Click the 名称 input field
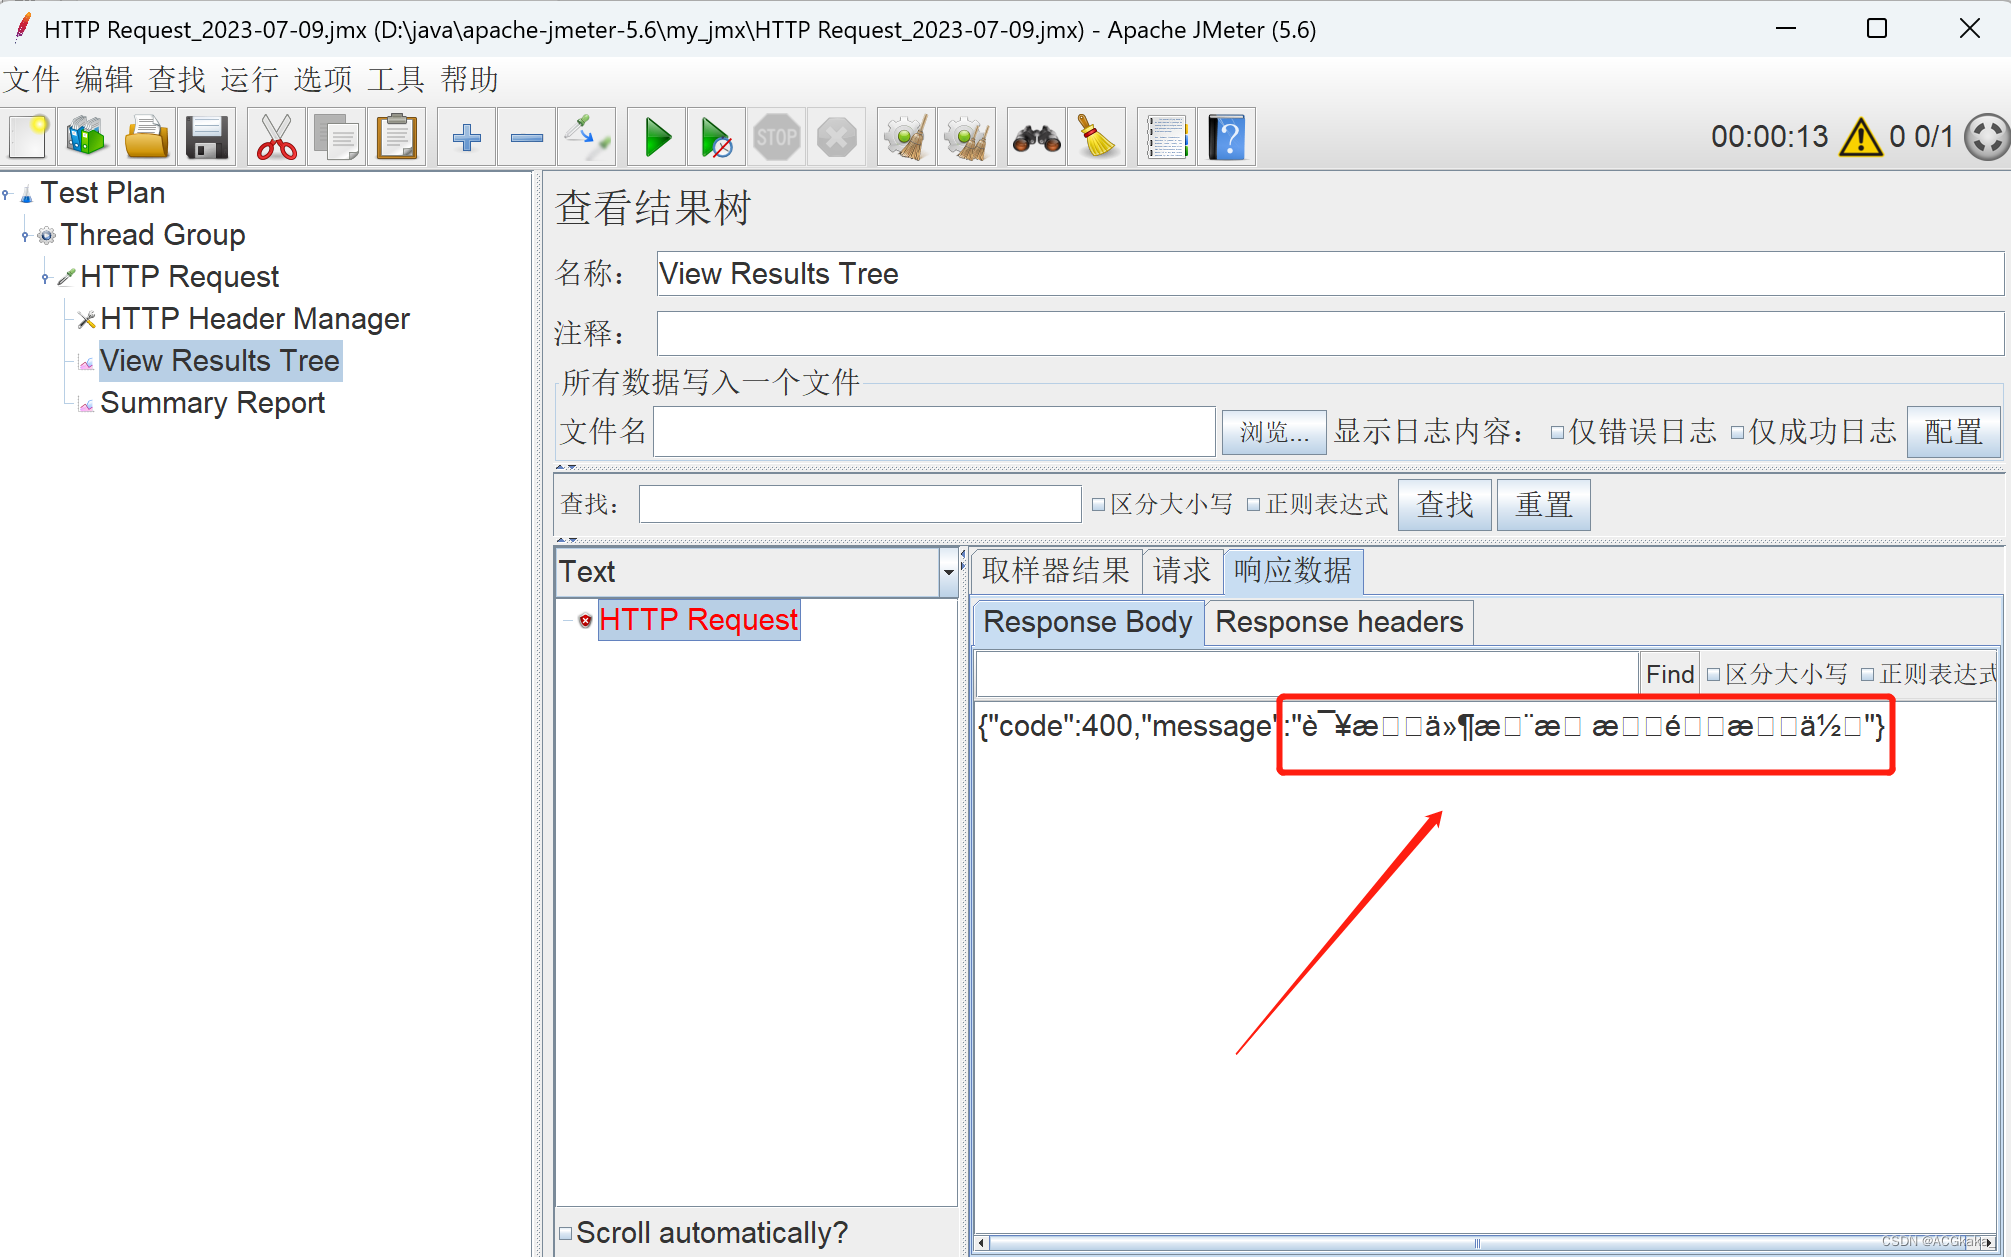The image size is (2011, 1257). click(x=1330, y=273)
